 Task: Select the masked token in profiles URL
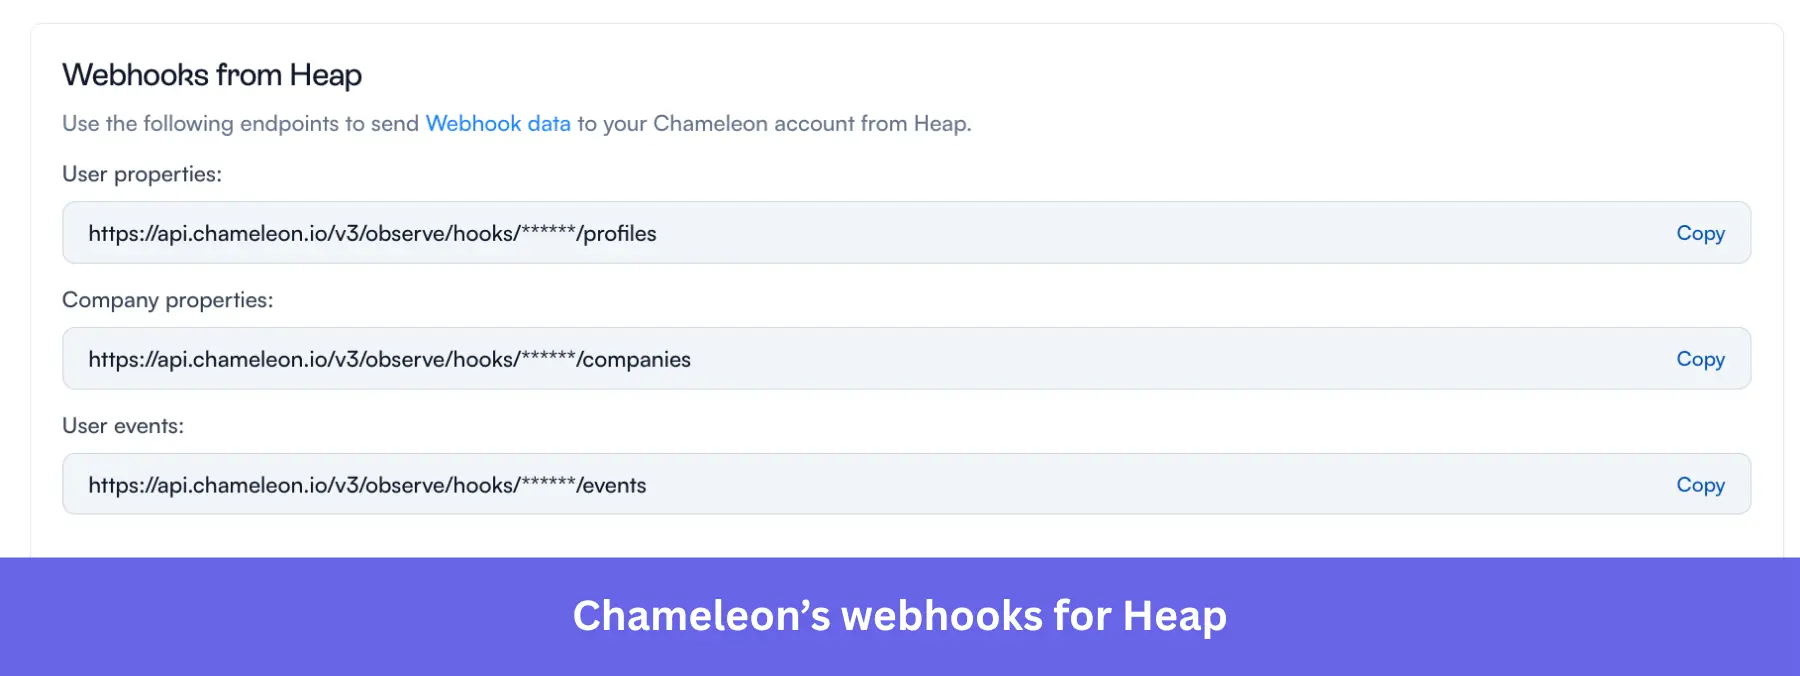tap(549, 233)
